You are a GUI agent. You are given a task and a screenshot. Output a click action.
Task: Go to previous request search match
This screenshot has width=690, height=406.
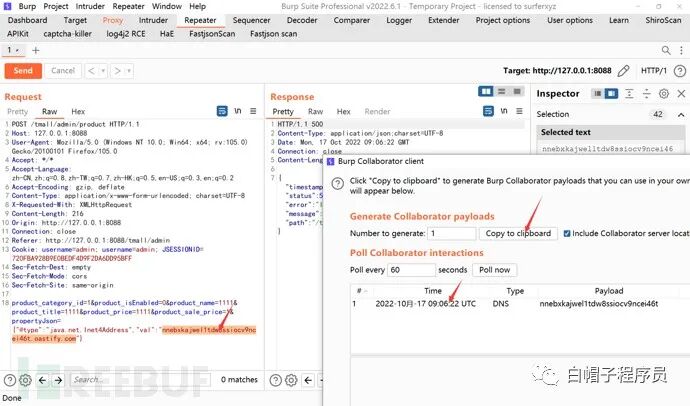(42, 380)
